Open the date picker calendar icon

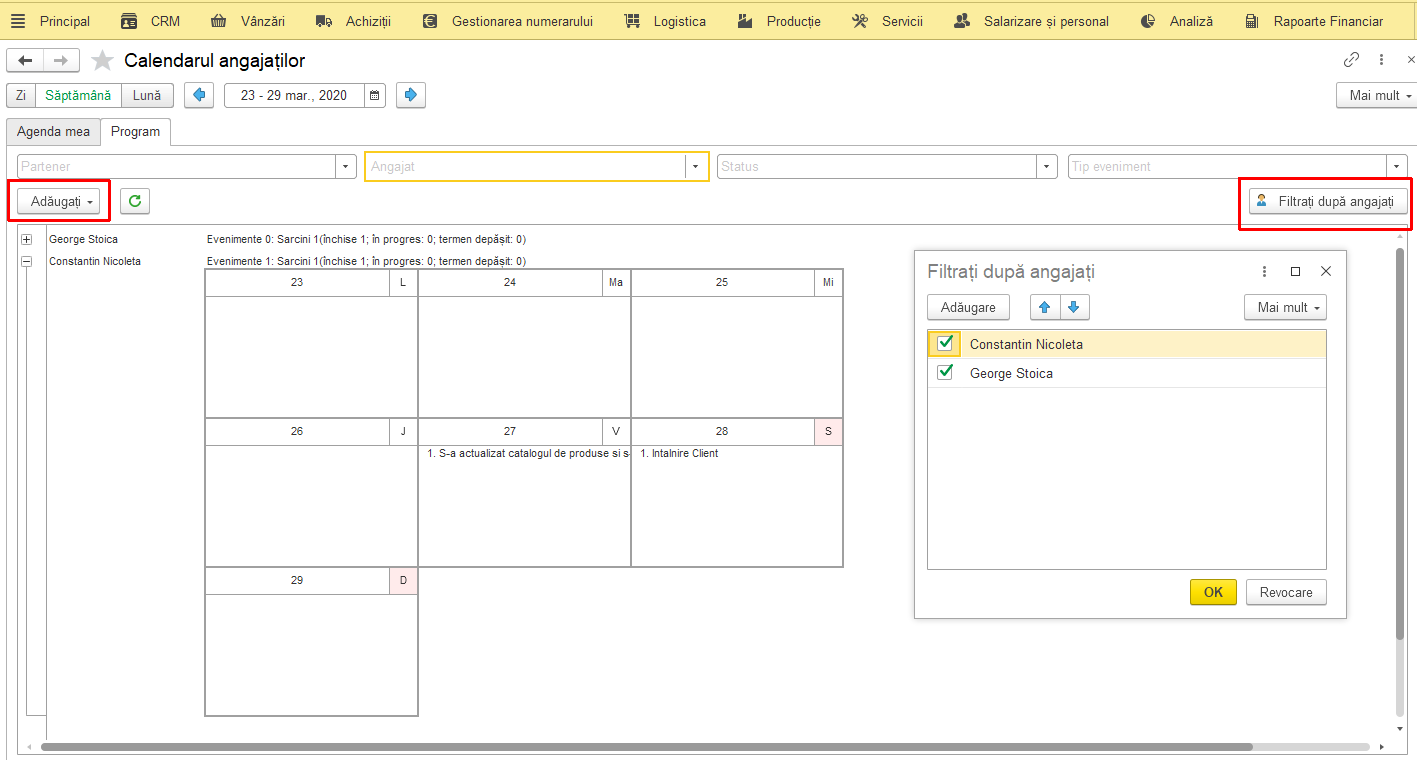click(375, 95)
